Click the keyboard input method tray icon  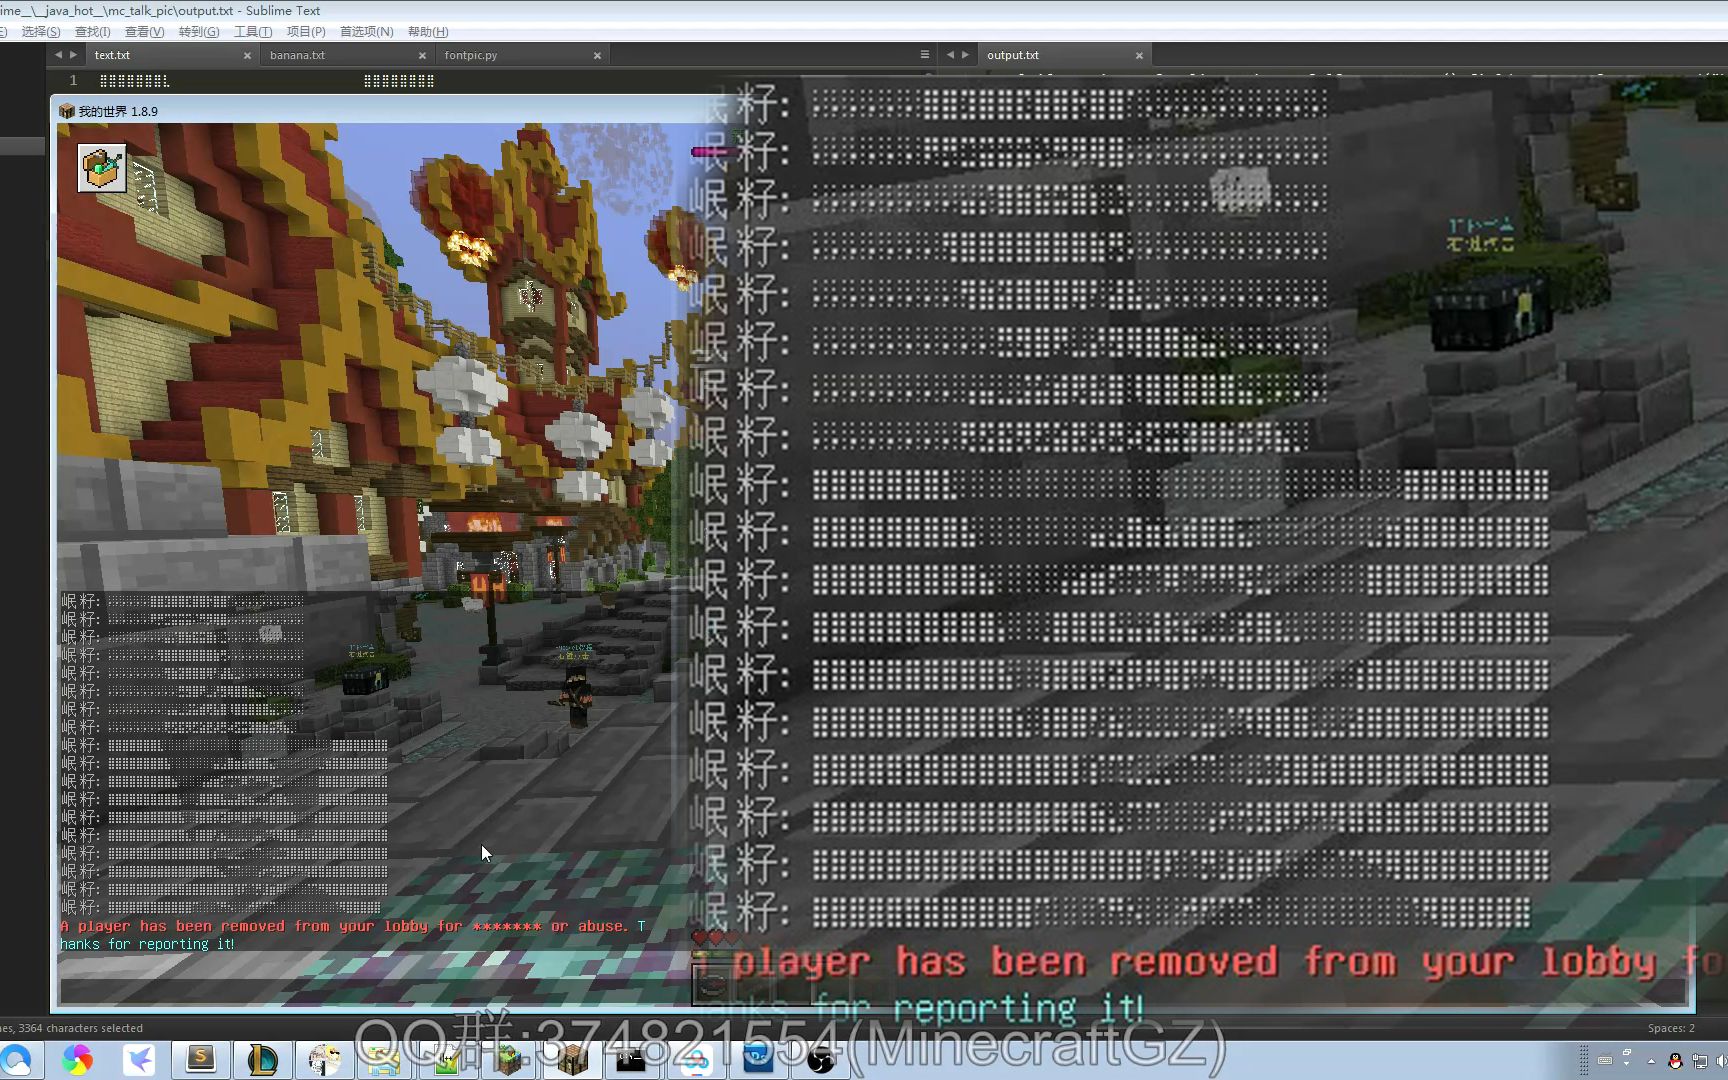[x=1605, y=1060]
